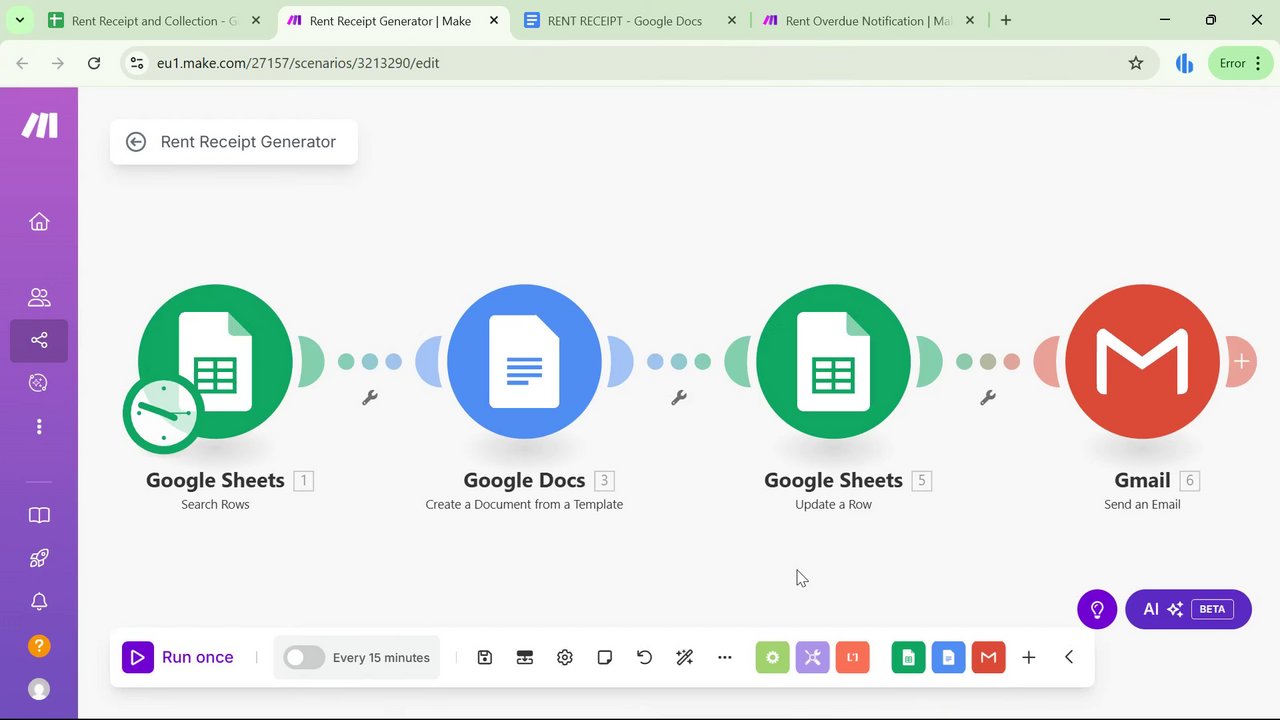Open a new browser tab

tap(1006, 20)
